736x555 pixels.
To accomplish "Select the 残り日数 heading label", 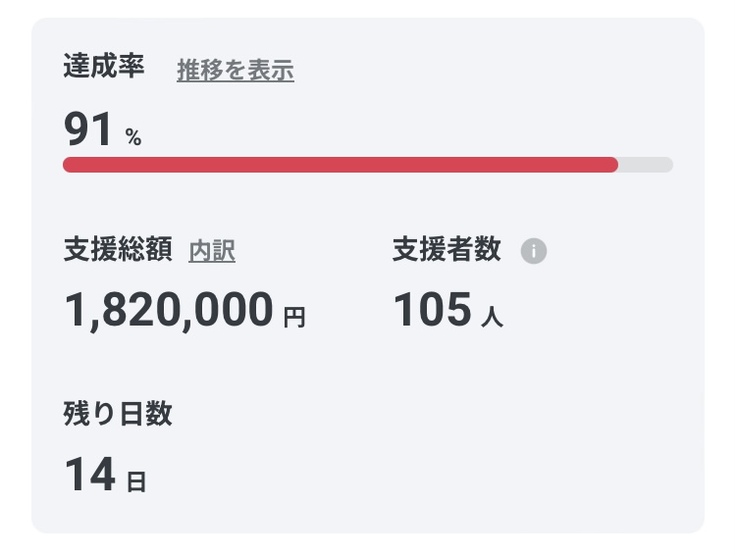I will (x=117, y=414).
